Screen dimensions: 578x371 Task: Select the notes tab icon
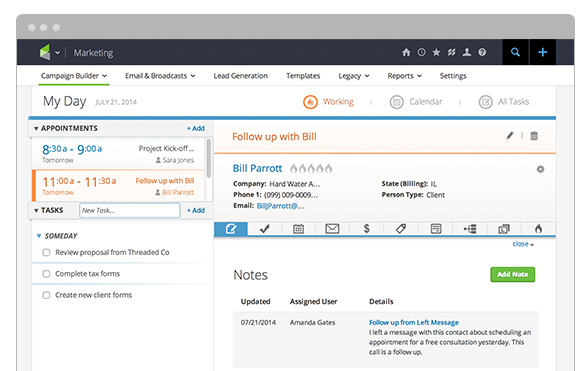click(231, 229)
